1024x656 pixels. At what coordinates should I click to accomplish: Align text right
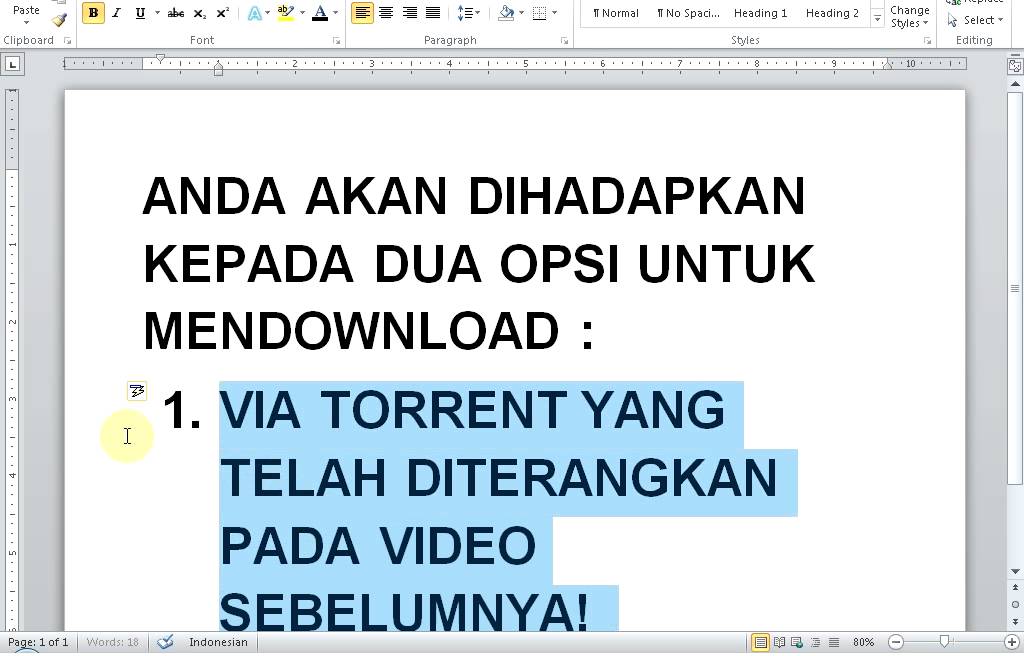[409, 12]
